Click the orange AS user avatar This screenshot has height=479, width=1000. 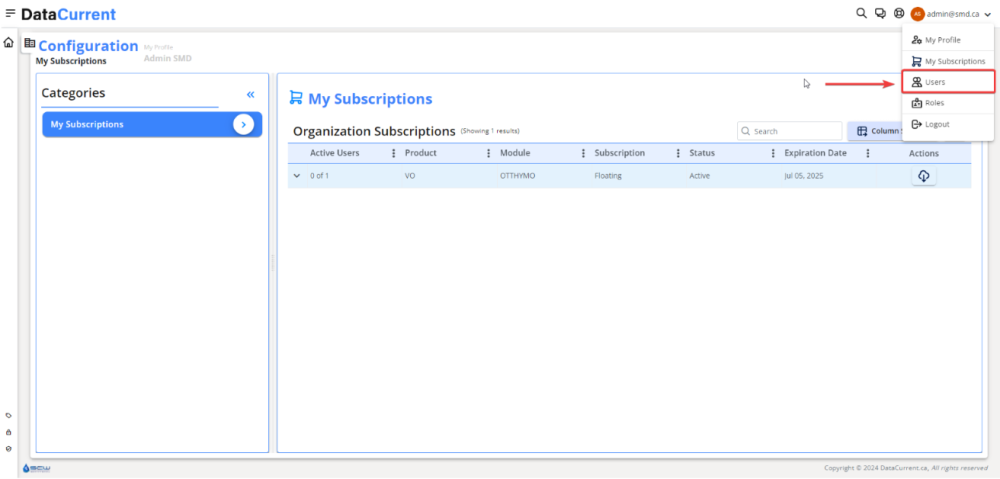tap(917, 13)
